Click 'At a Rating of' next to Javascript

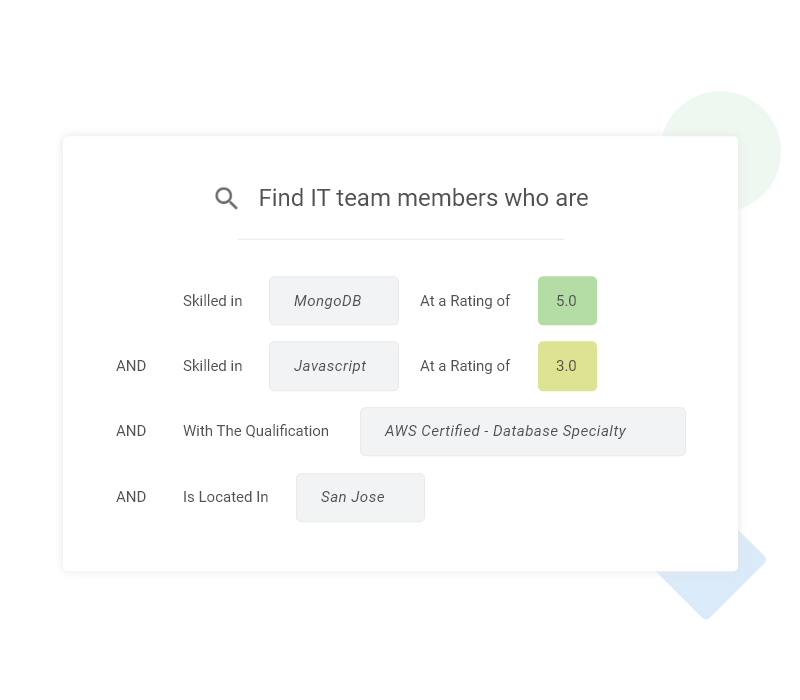coord(465,366)
